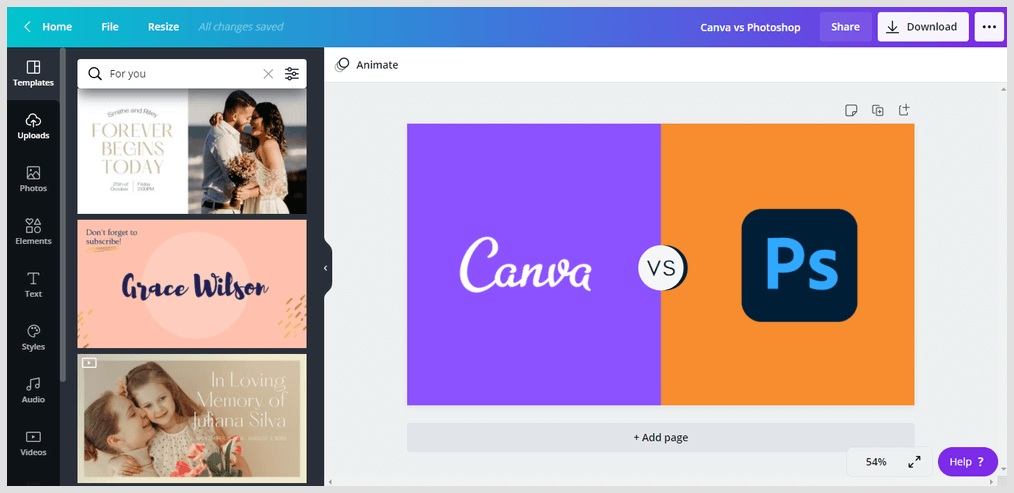Open the File menu

(110, 27)
